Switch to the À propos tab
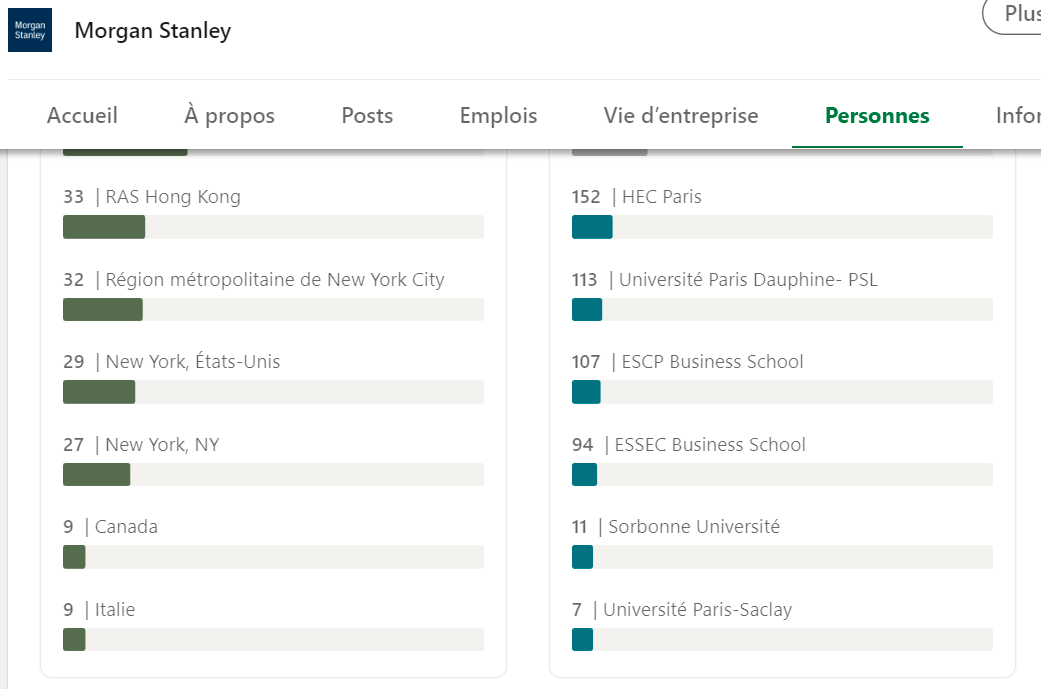The height and width of the screenshot is (689, 1041). pos(229,115)
